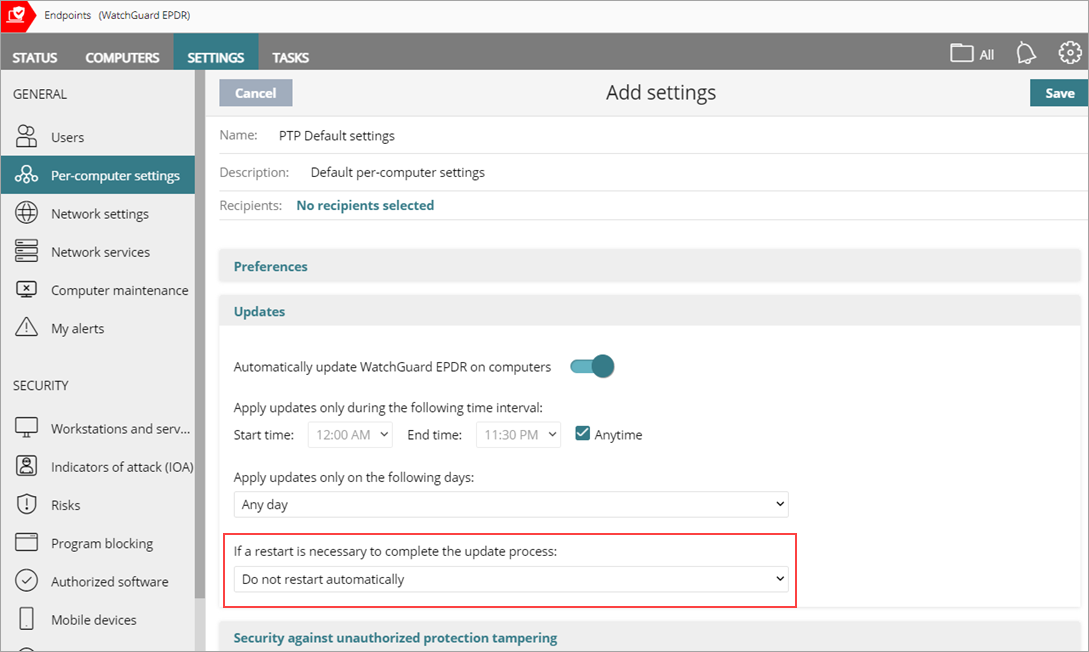1089x652 pixels.
Task: Open the restart behavior dropdown
Action: click(x=510, y=578)
